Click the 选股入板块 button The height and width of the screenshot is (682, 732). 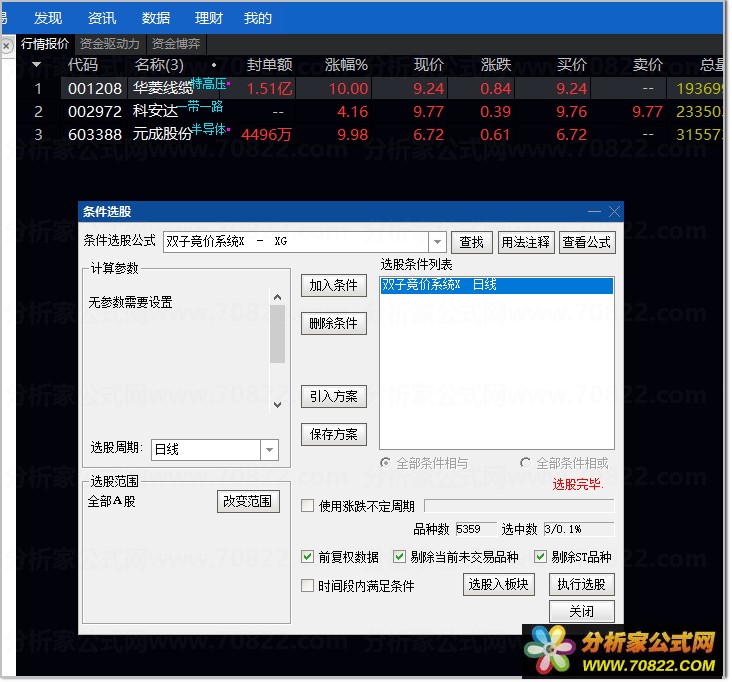pos(498,584)
